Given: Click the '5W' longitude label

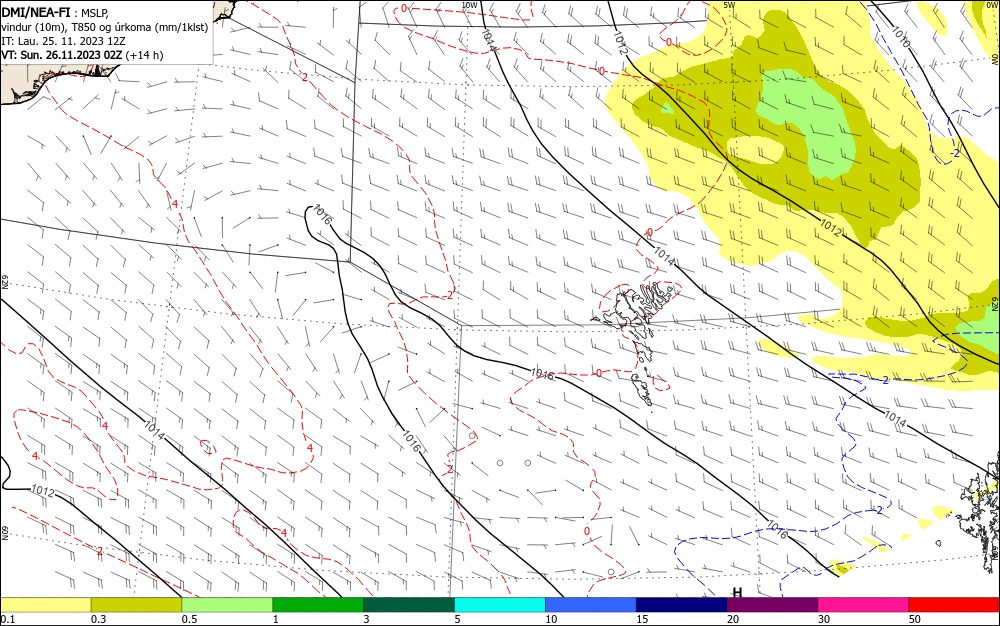Looking at the screenshot, I should (730, 5).
